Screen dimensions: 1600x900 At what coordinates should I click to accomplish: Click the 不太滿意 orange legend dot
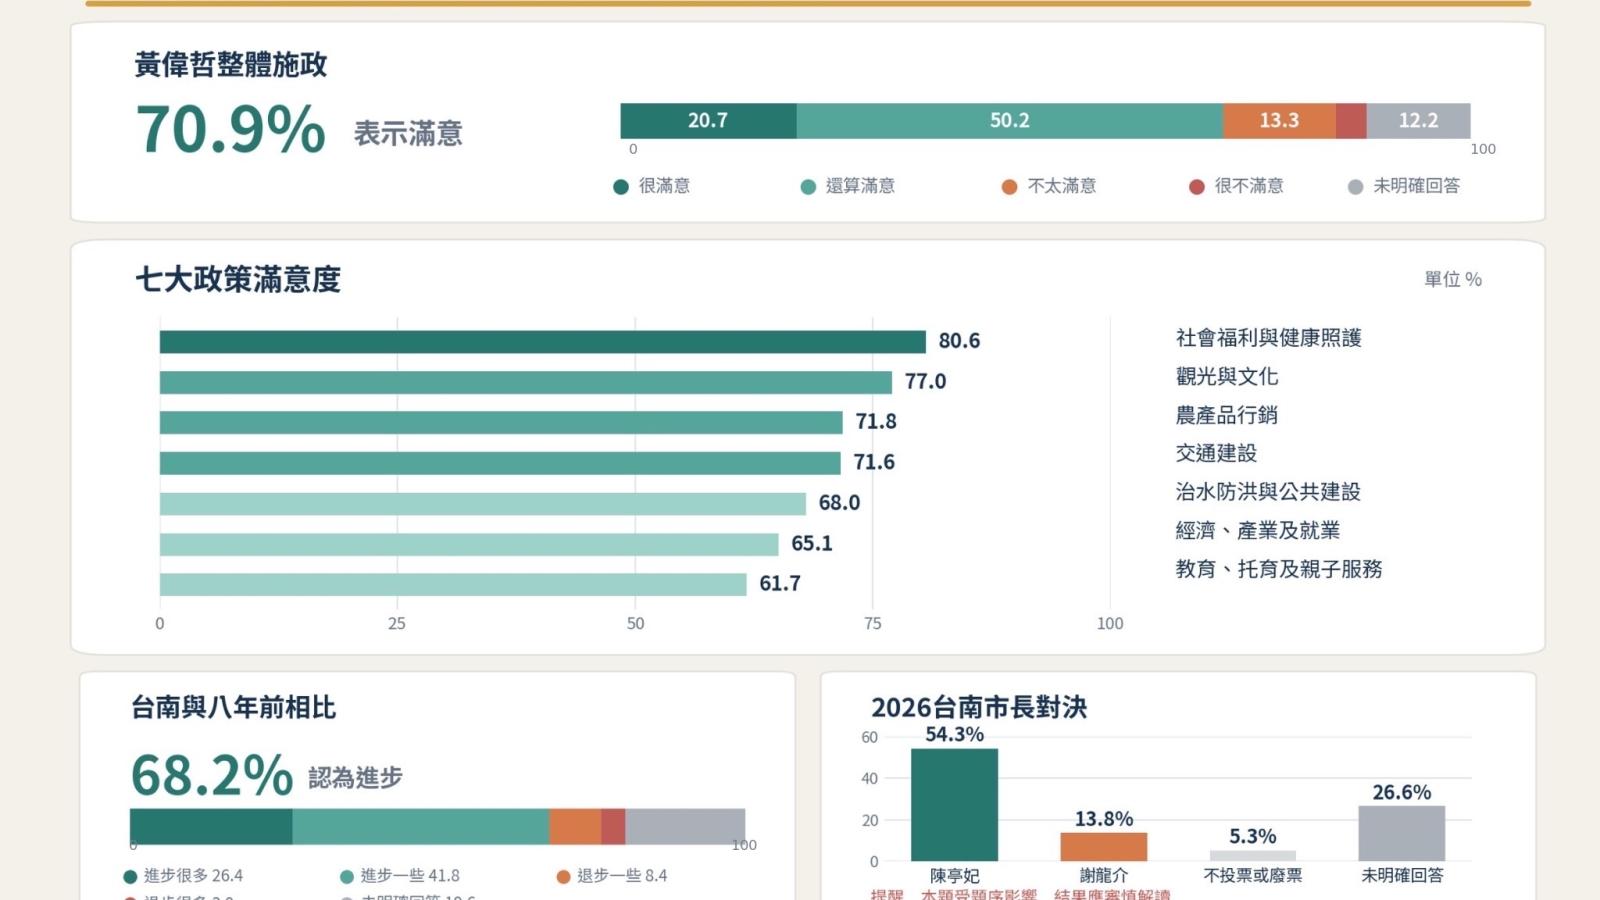coord(1009,187)
